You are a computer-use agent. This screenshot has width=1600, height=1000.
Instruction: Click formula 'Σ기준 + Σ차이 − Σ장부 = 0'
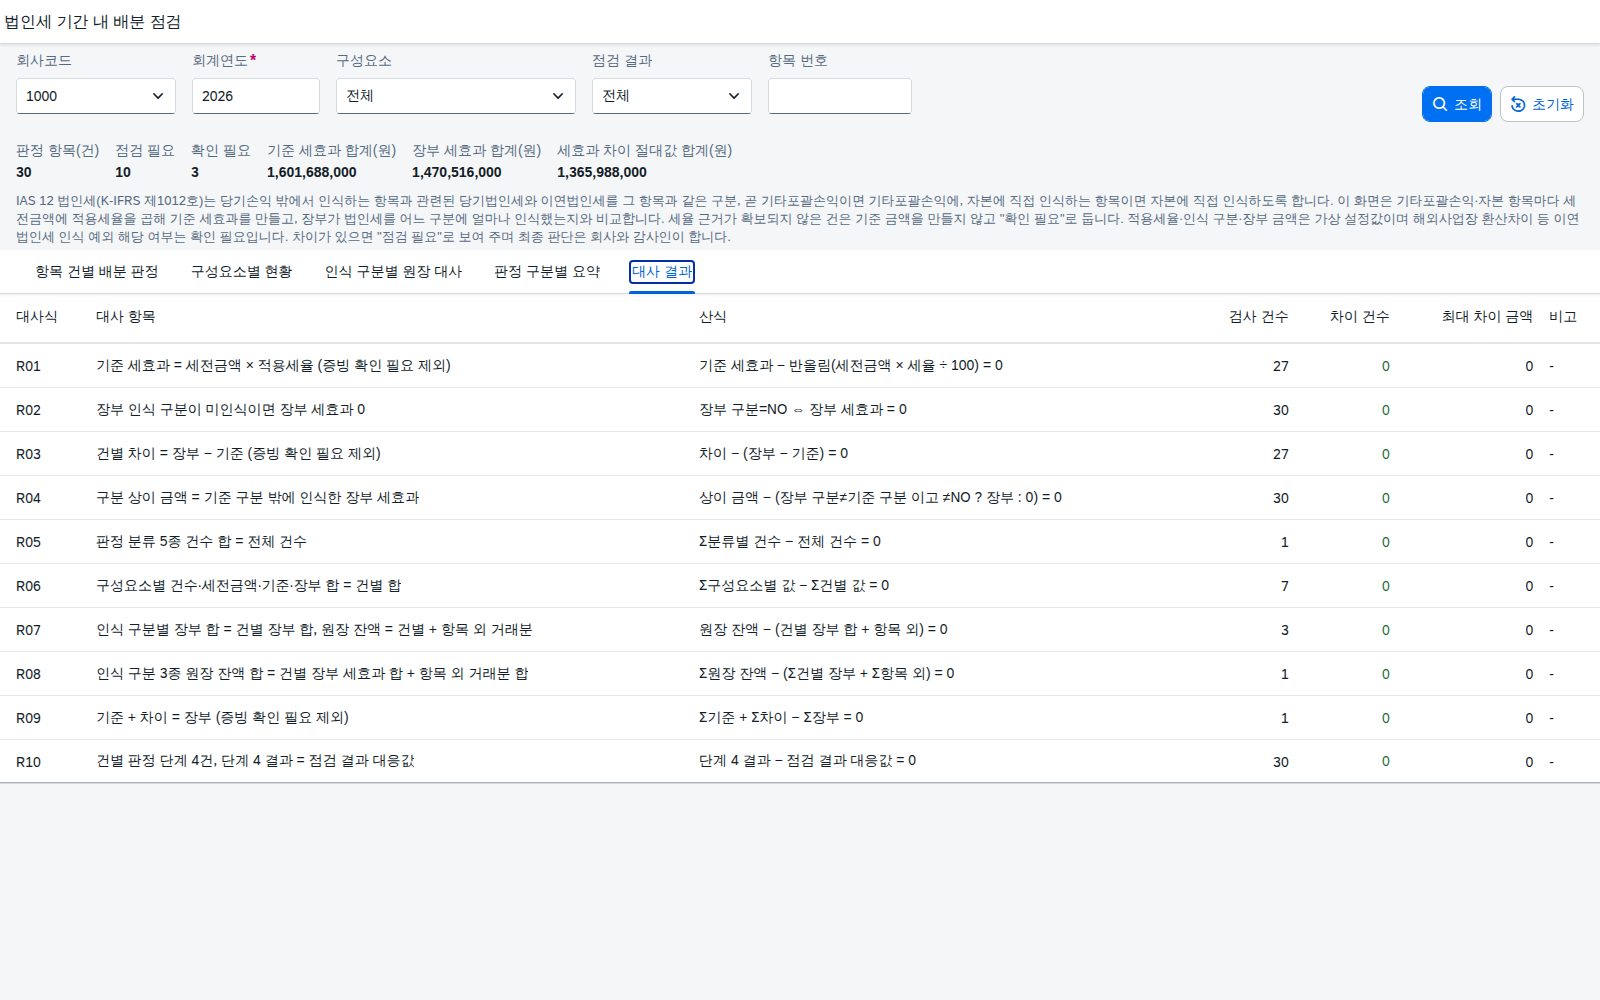(781, 718)
